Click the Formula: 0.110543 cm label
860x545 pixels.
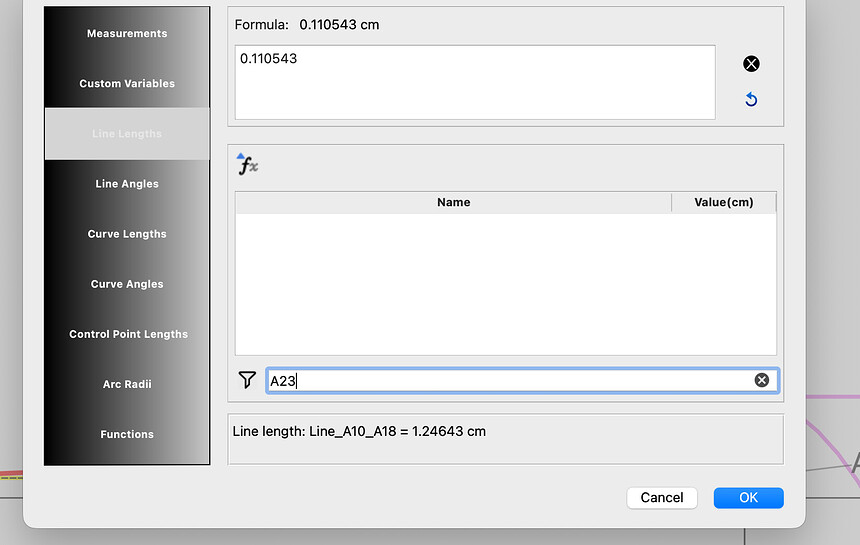click(x=307, y=25)
